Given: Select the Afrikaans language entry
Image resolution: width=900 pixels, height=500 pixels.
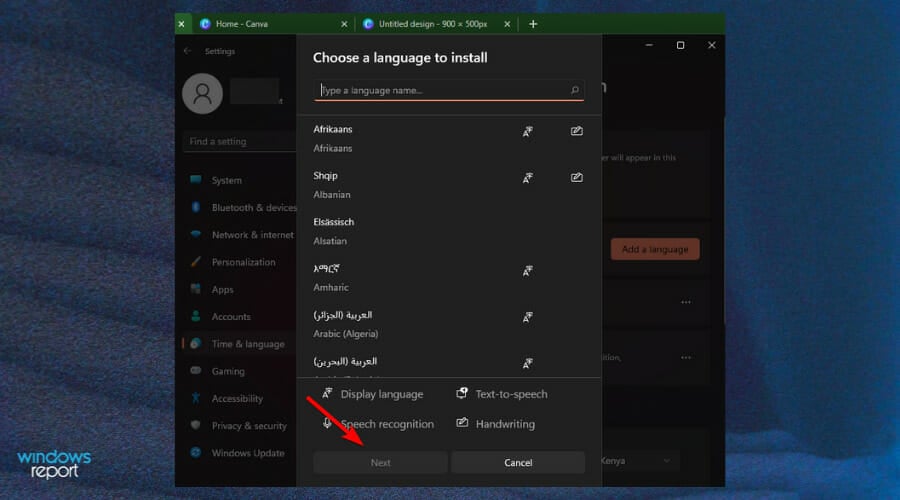Looking at the screenshot, I should click(x=448, y=138).
